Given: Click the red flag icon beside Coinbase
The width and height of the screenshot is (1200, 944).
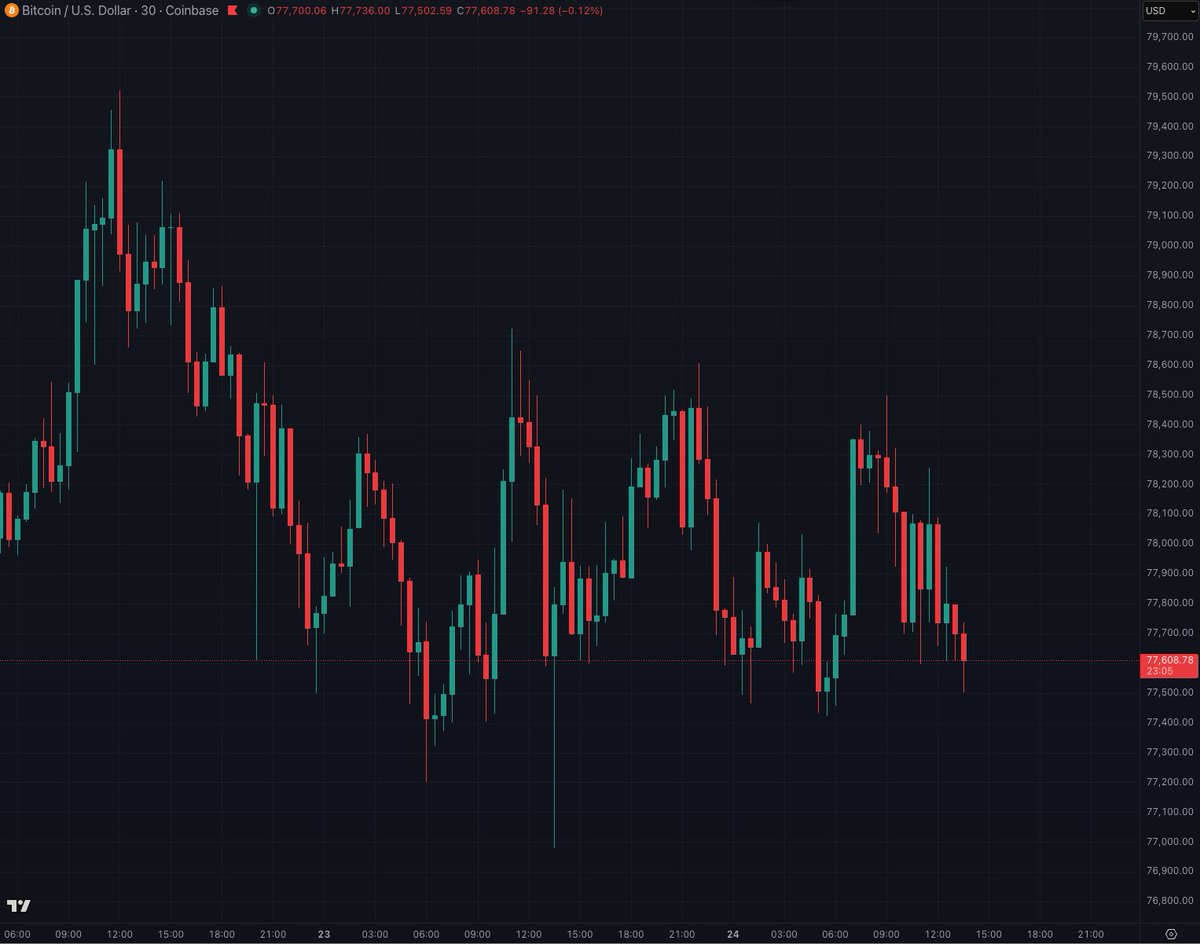Looking at the screenshot, I should click(x=232, y=11).
